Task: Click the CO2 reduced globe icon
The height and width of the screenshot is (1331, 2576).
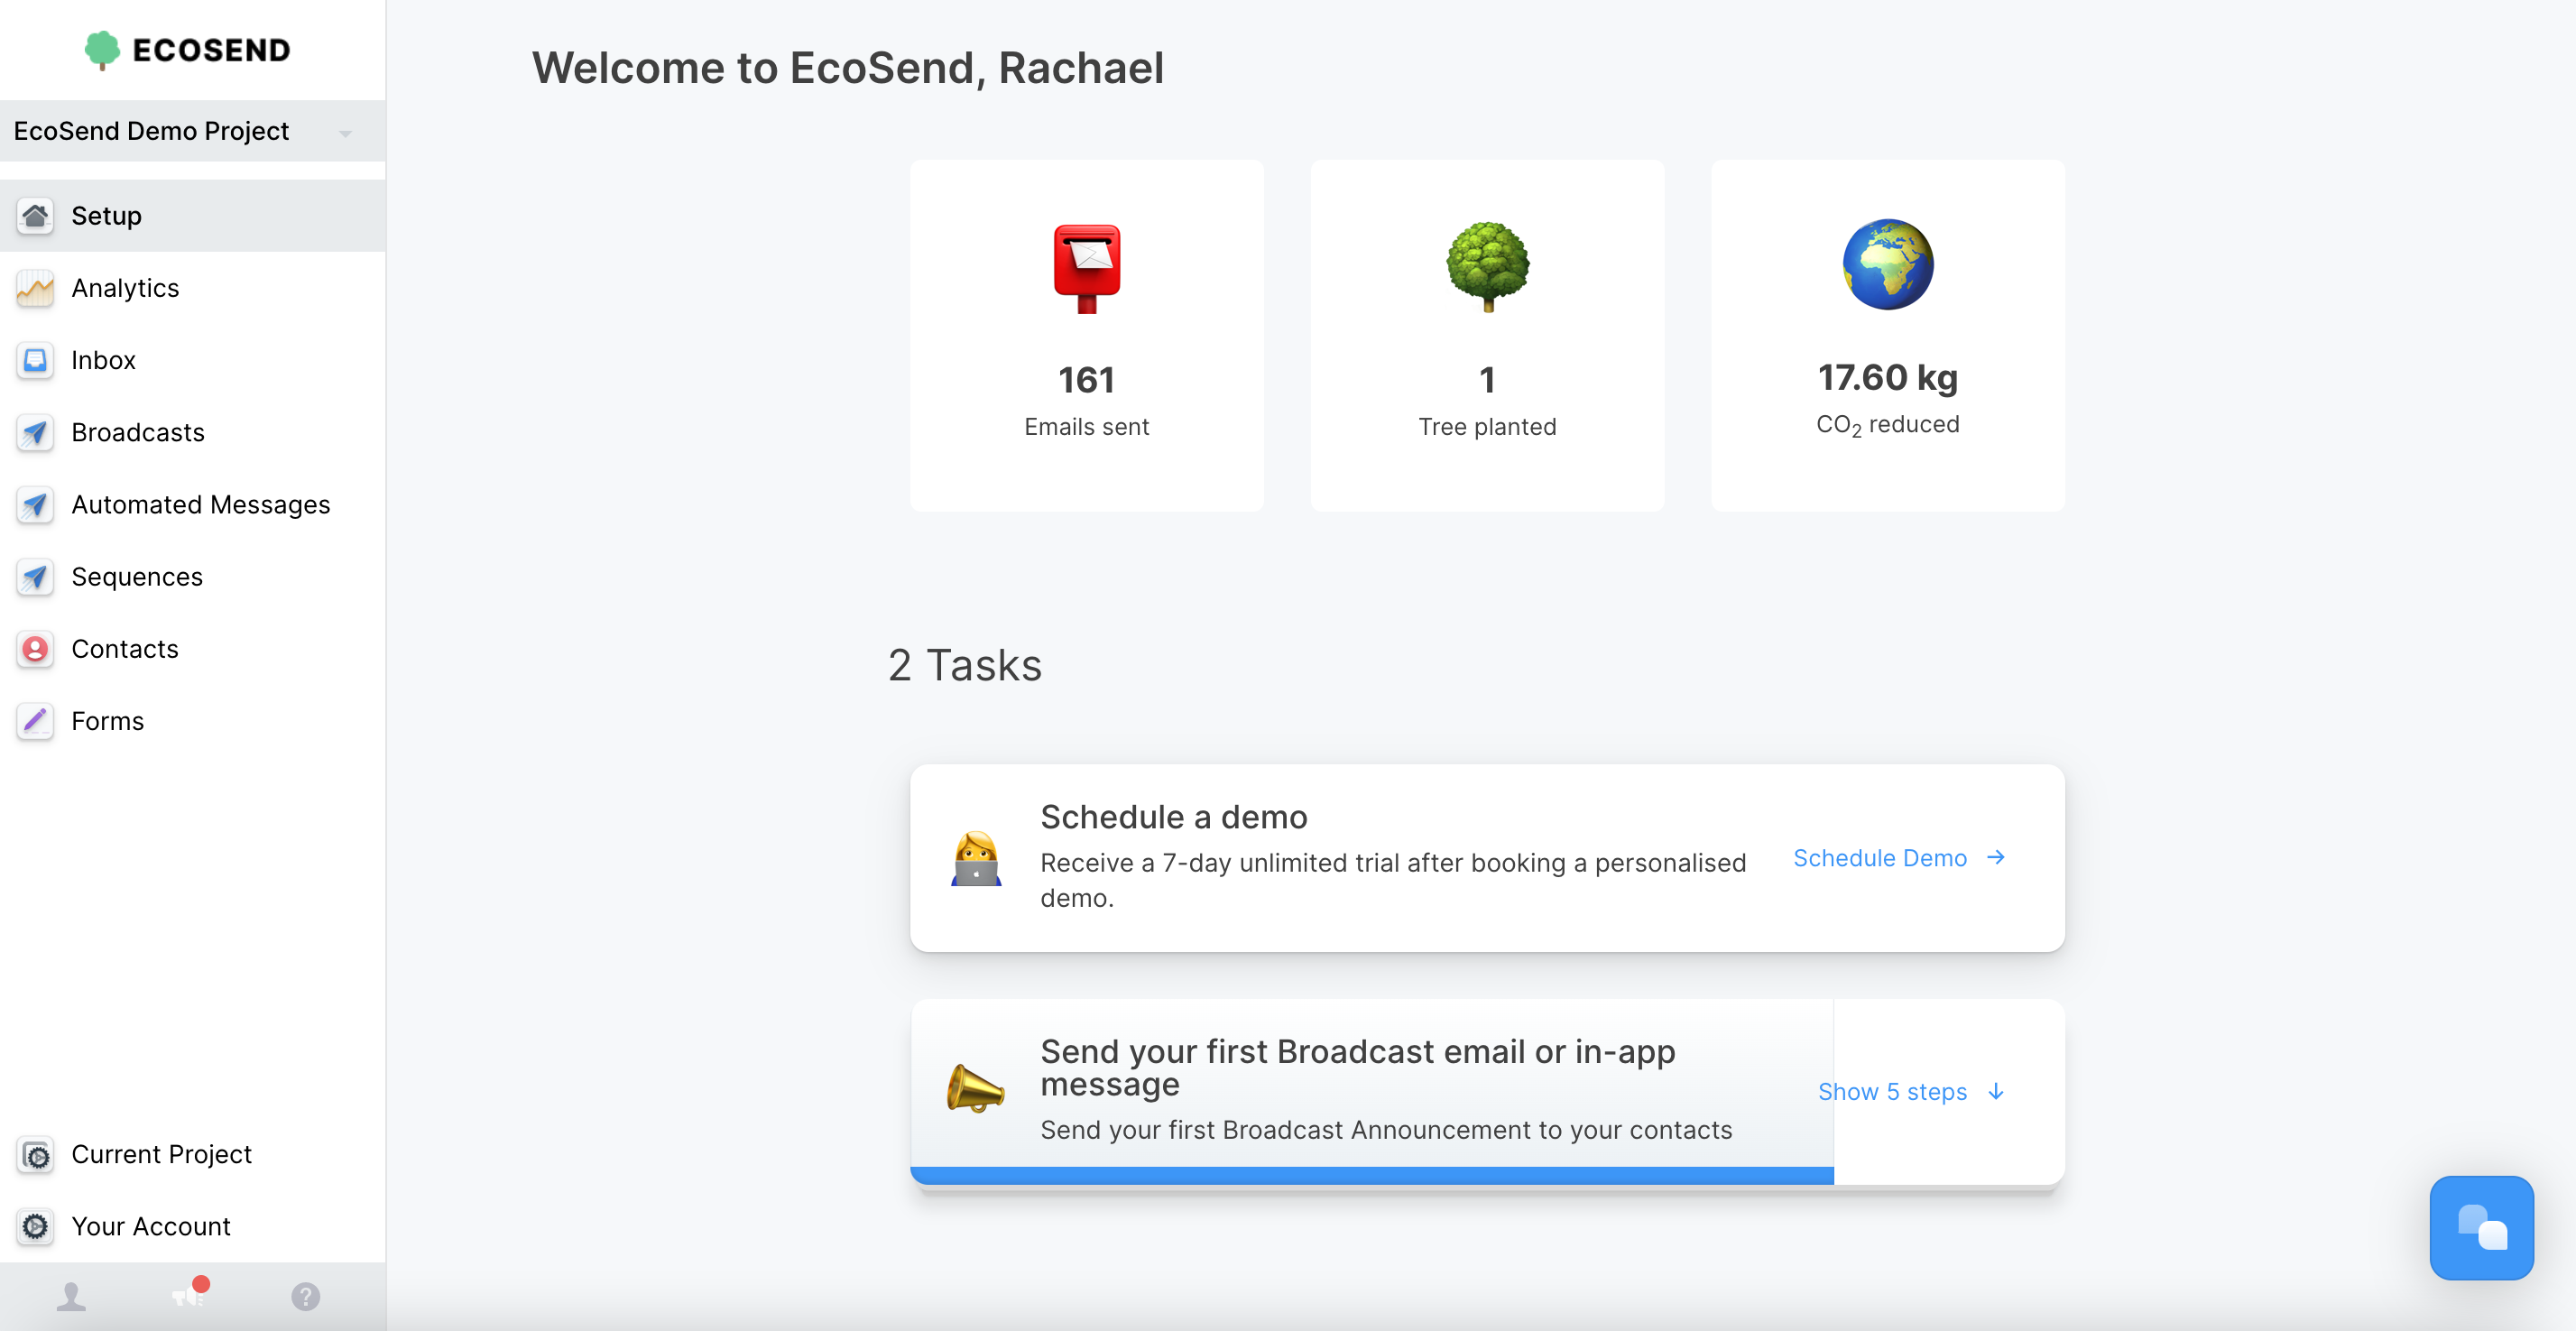Action: pos(1887,263)
